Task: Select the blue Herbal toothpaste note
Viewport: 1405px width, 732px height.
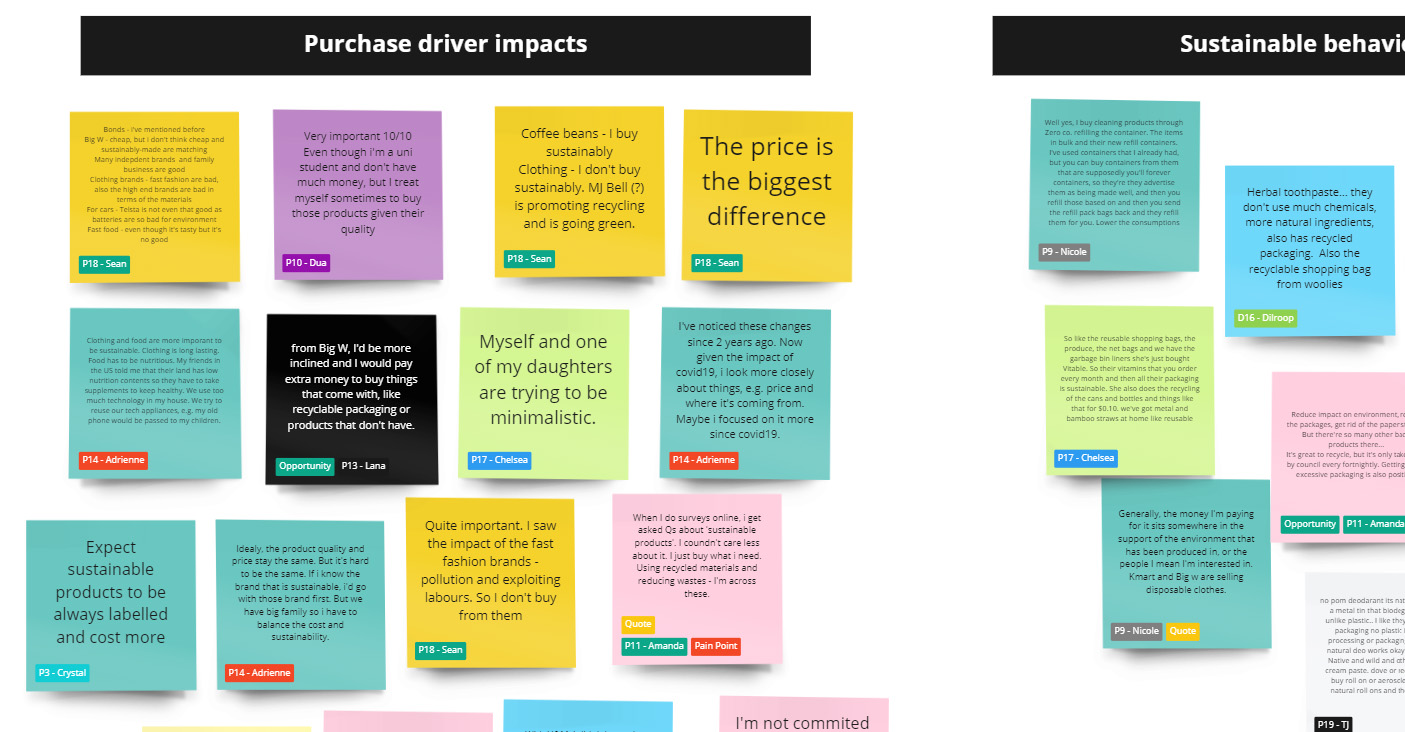Action: pos(1308,238)
